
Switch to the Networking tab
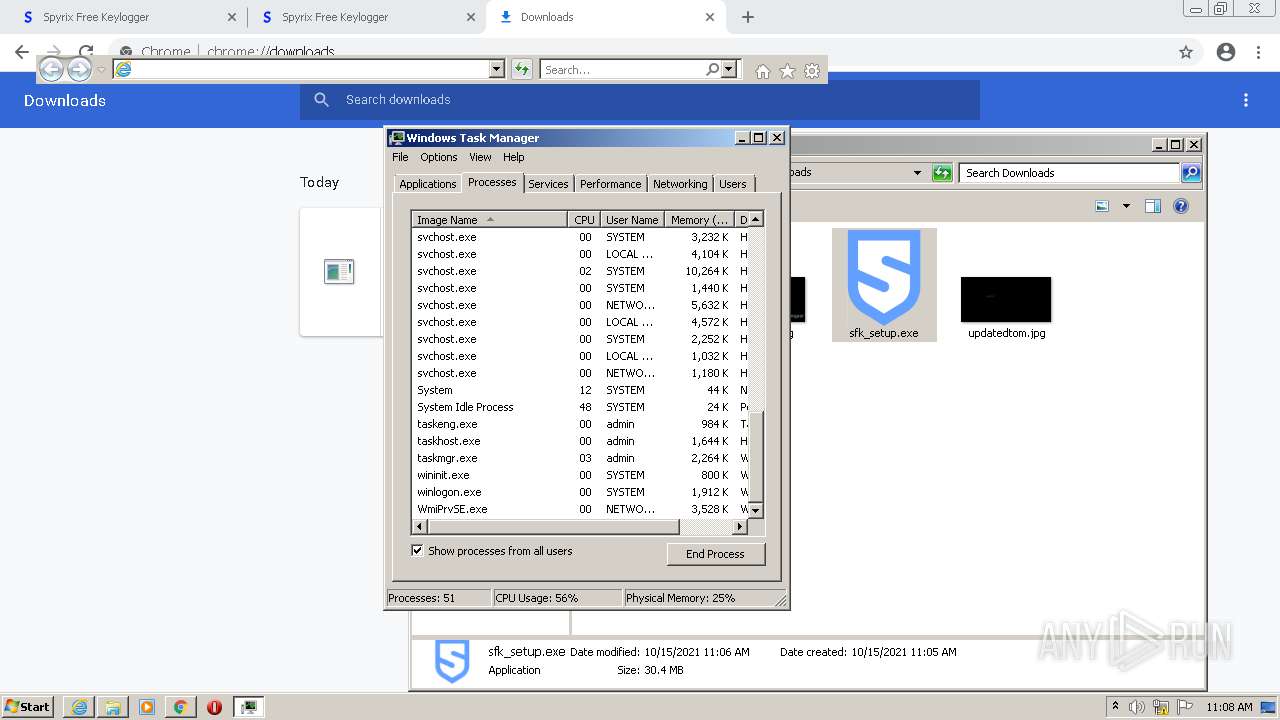[x=679, y=184]
